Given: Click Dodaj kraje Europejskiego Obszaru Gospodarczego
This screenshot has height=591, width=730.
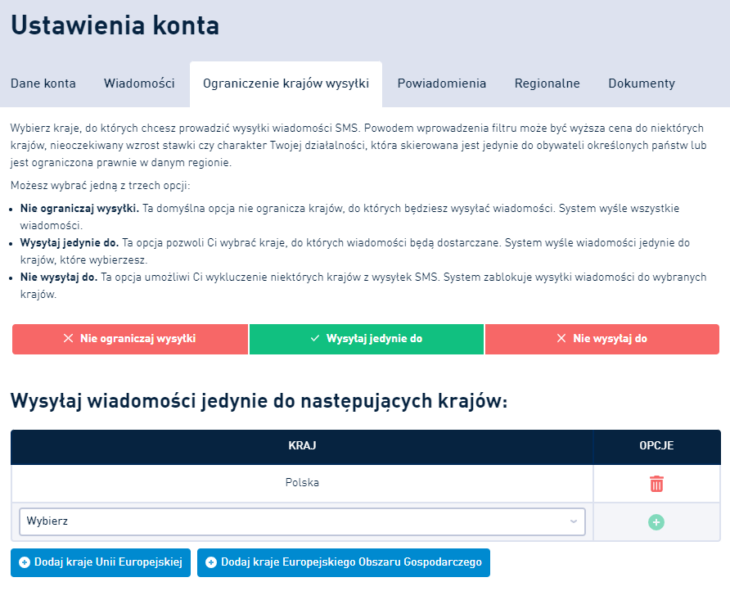Looking at the screenshot, I should click(344, 563).
